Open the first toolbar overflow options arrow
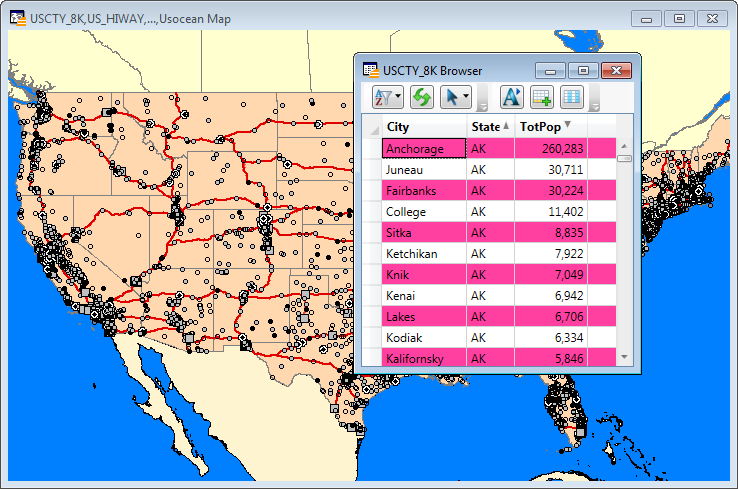The width and height of the screenshot is (738, 489). point(482,106)
